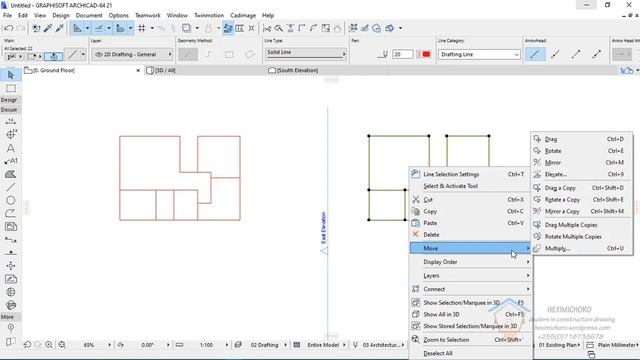The height and width of the screenshot is (360, 640).
Task: Open the Line Type dropdown 'Solid Line'
Action: [x=306, y=53]
